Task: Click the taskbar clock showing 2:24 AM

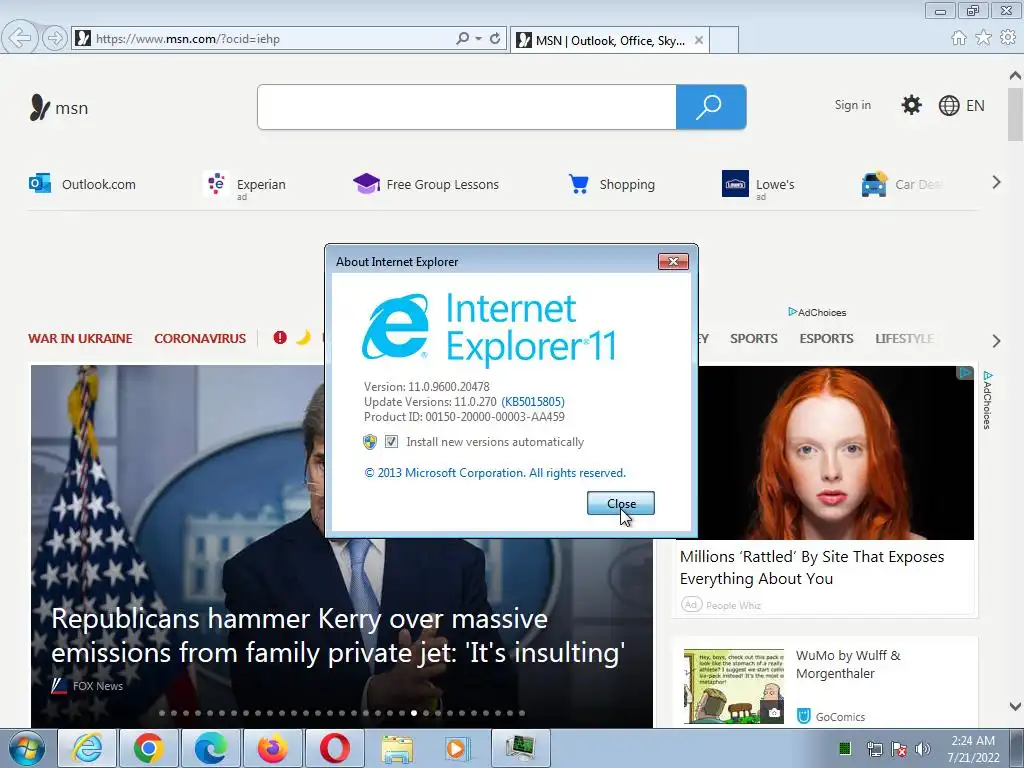Action: click(973, 748)
